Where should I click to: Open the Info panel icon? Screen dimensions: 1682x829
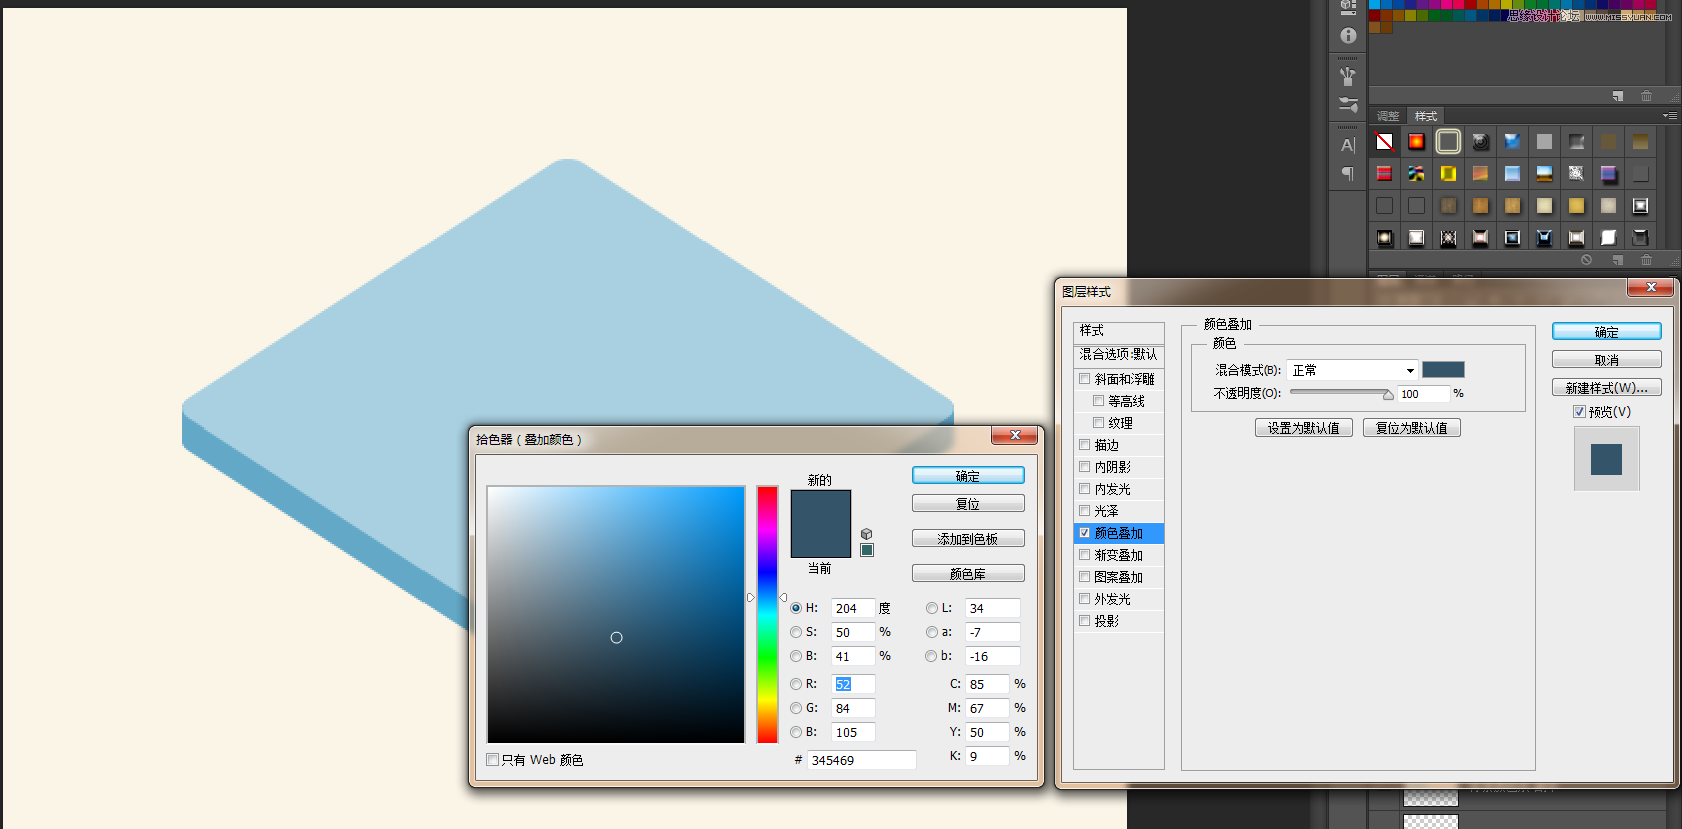(1348, 36)
